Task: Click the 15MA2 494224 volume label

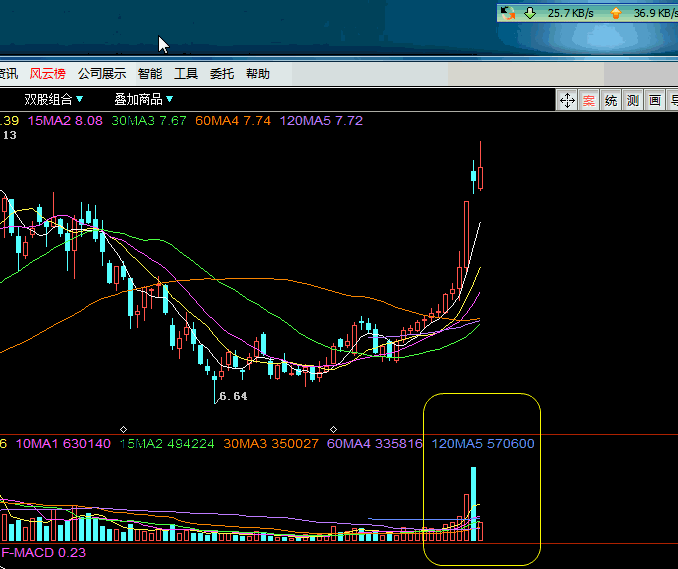Action: click(167, 444)
